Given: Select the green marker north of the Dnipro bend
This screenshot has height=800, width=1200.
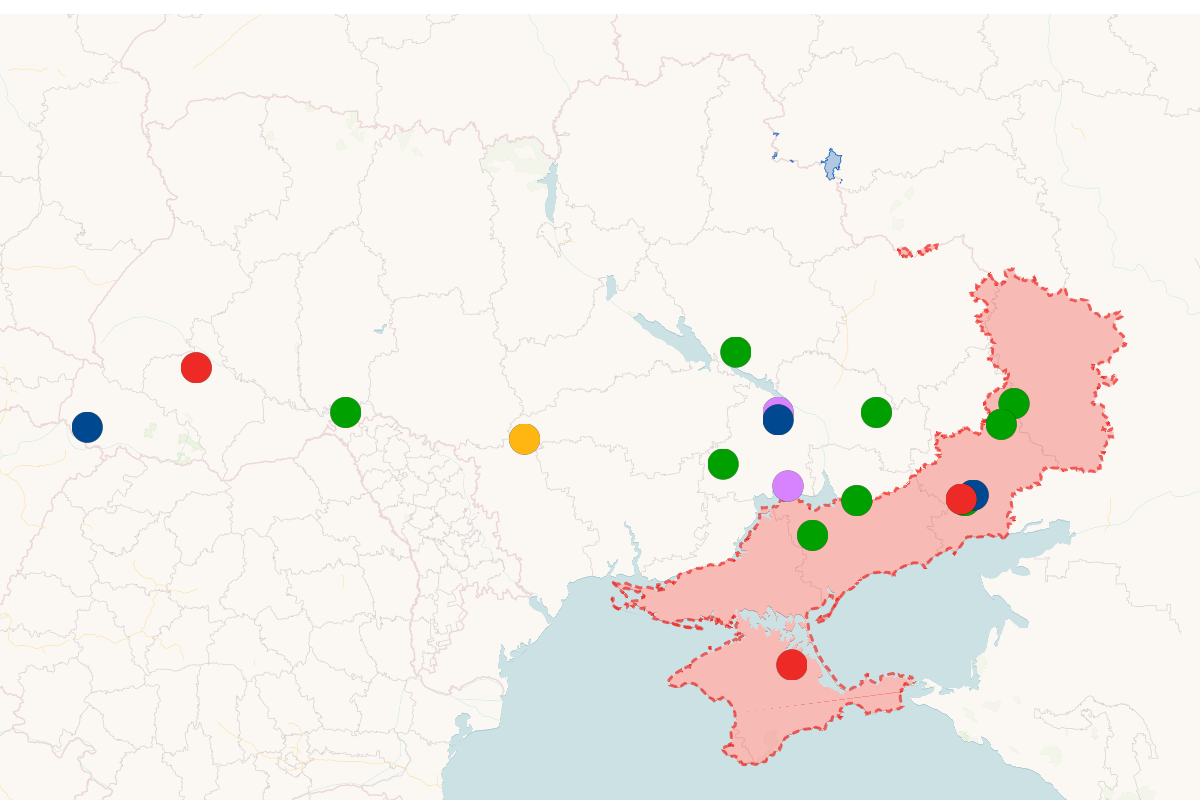Looking at the screenshot, I should [736, 352].
